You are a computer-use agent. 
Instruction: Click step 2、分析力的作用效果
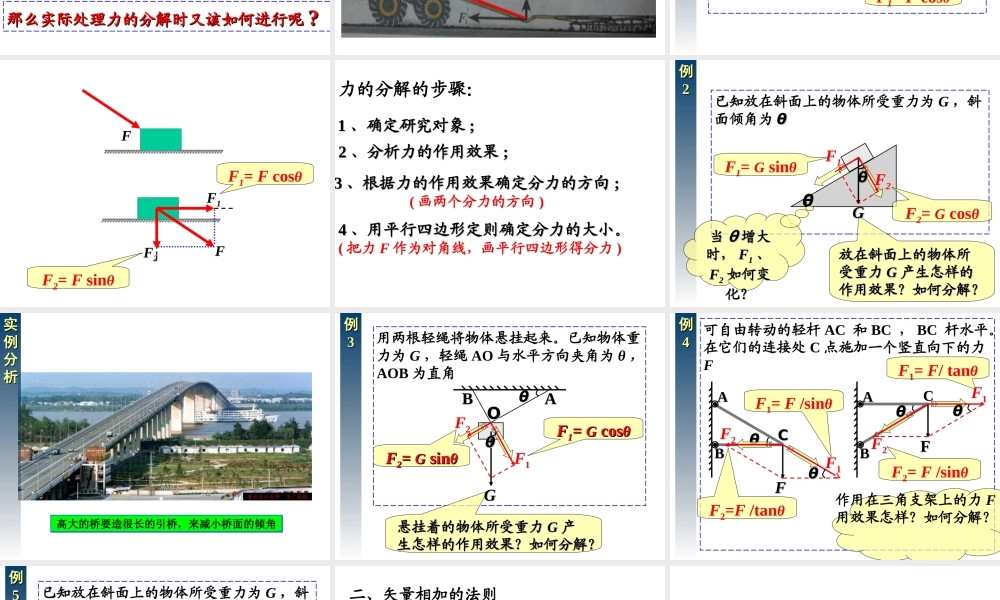coord(424,152)
